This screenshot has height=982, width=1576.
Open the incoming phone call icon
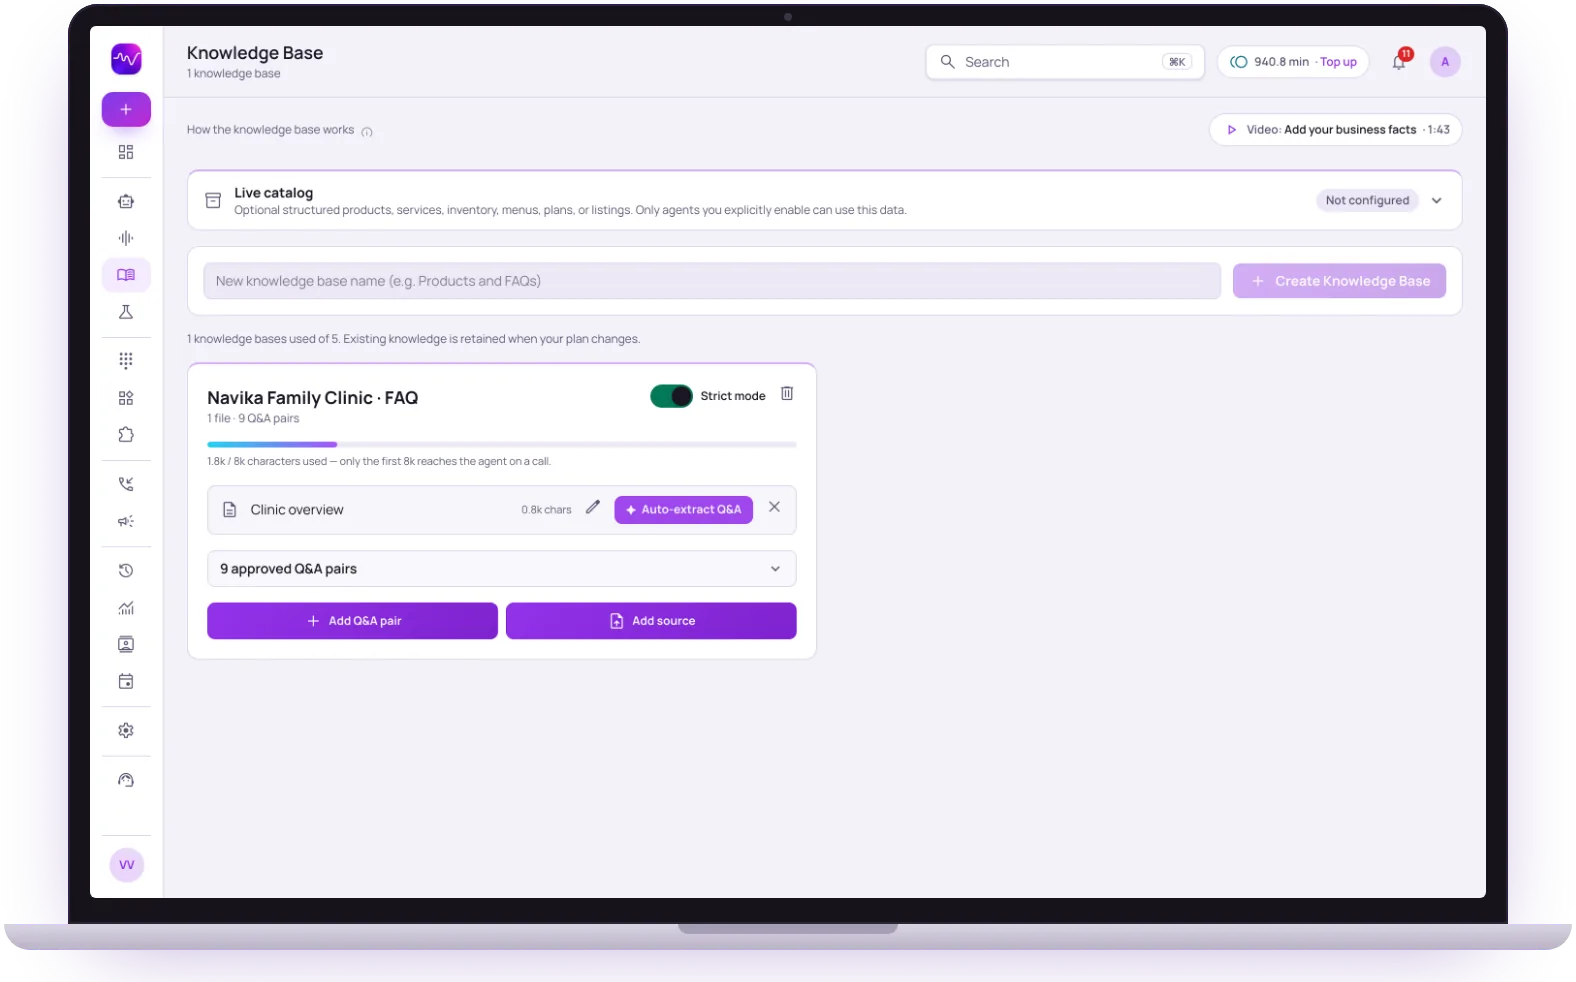click(126, 484)
